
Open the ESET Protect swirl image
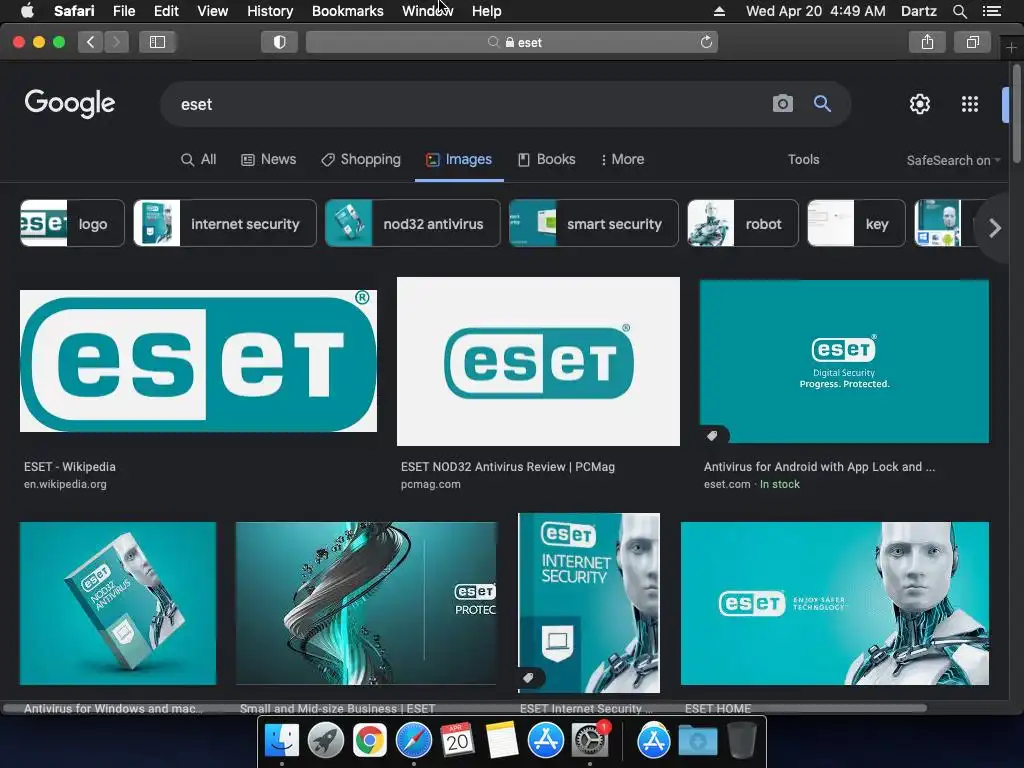[x=366, y=603]
